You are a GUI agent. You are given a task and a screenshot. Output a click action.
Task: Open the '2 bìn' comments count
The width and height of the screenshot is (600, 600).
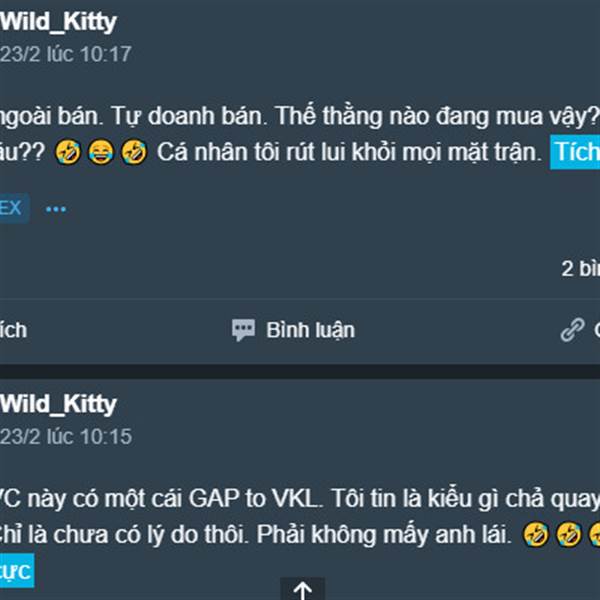580,269
